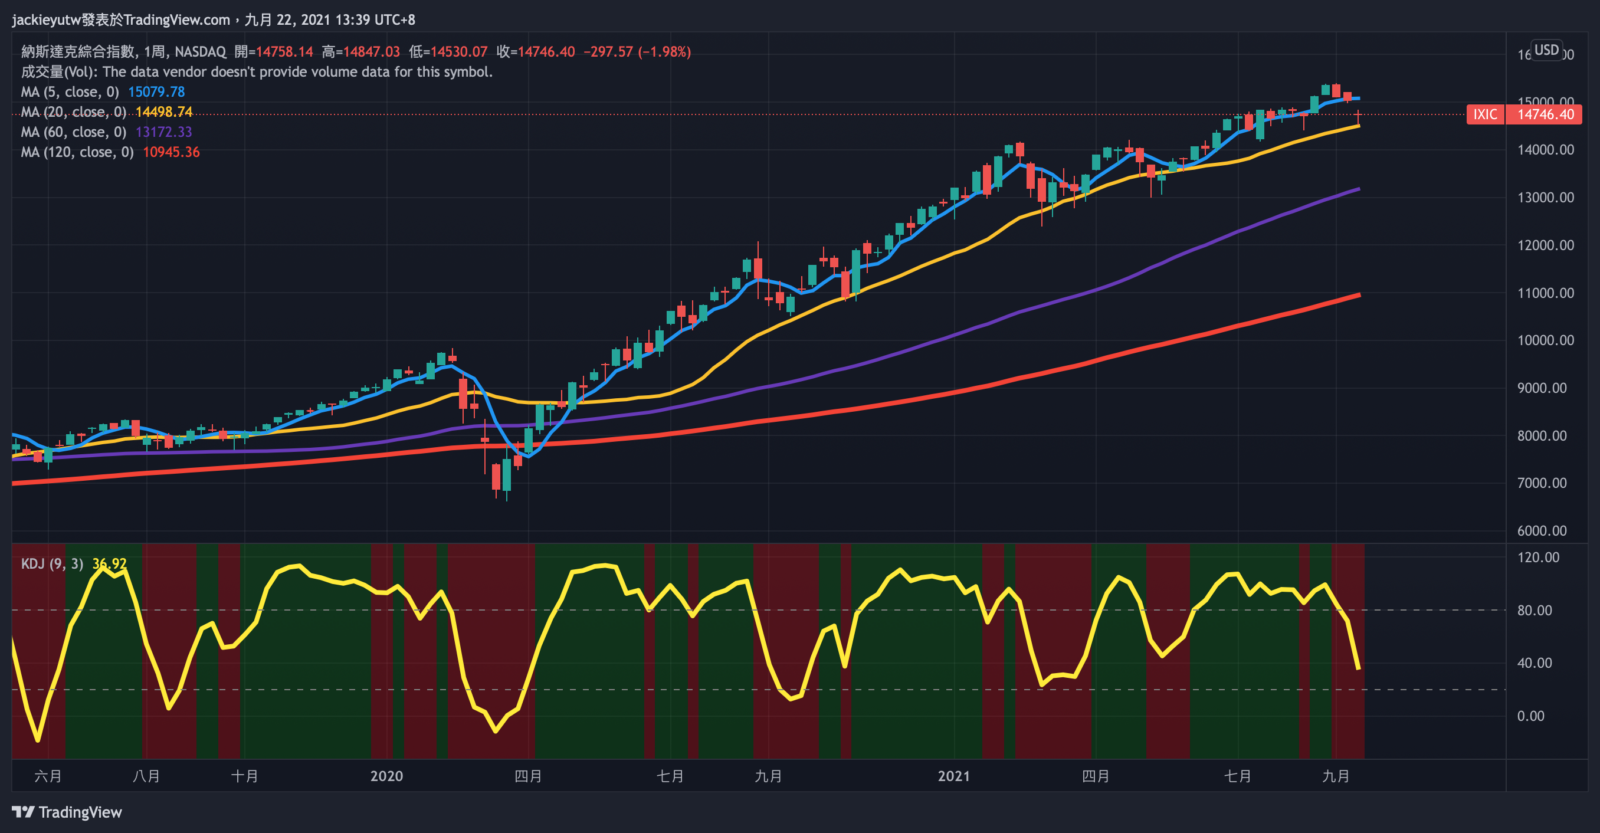The image size is (1600, 833).
Task: Click the blue MA value 15079.78
Action: click(x=156, y=92)
